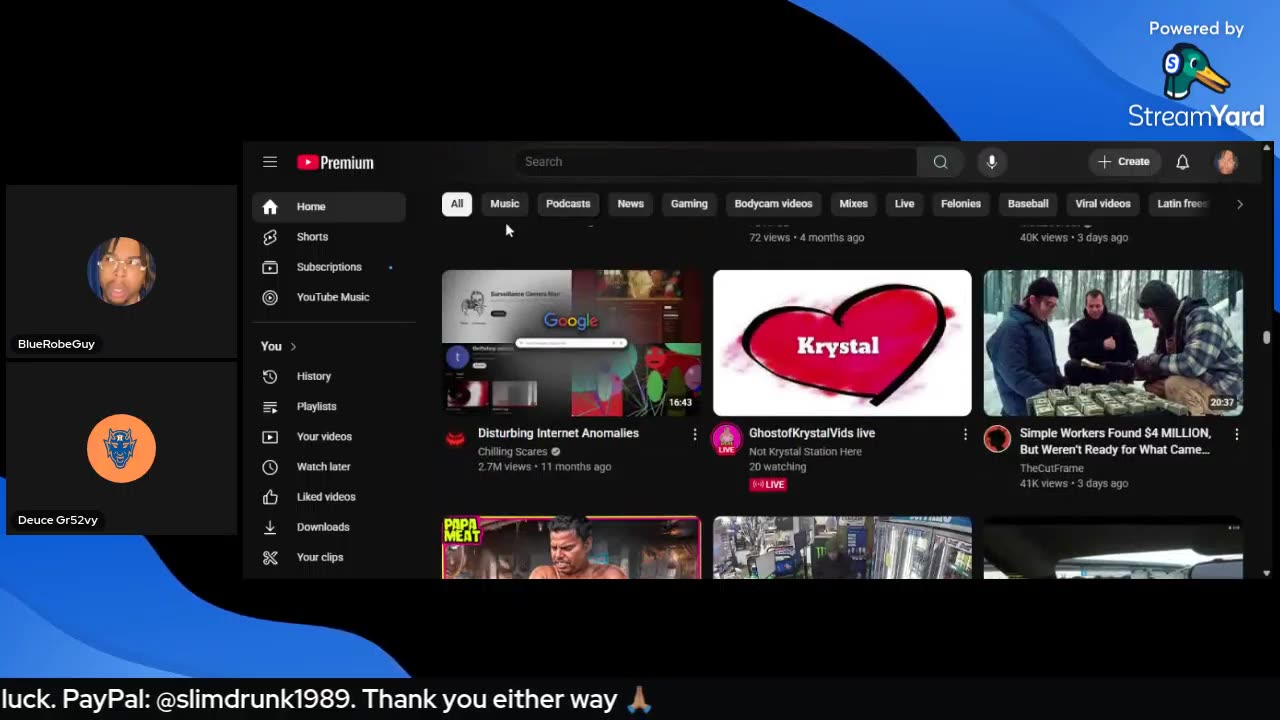Click the Create button
1280x720 pixels.
click(1124, 162)
